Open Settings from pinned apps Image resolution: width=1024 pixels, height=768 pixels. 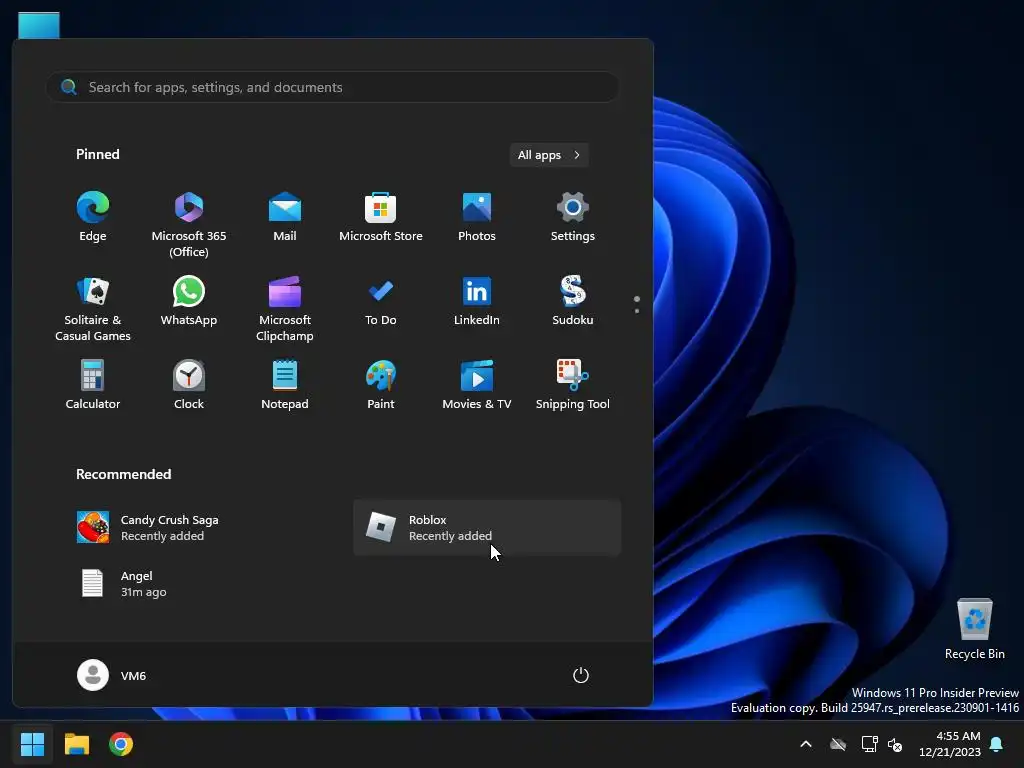pos(573,217)
